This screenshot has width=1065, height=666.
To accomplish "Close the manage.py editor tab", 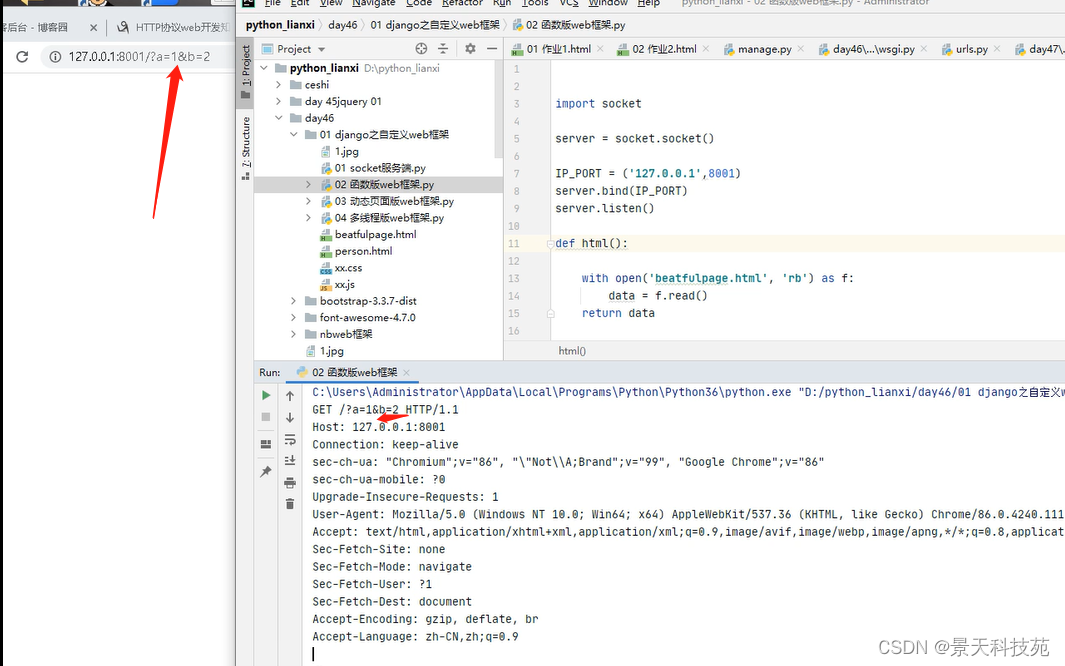I will (801, 49).
